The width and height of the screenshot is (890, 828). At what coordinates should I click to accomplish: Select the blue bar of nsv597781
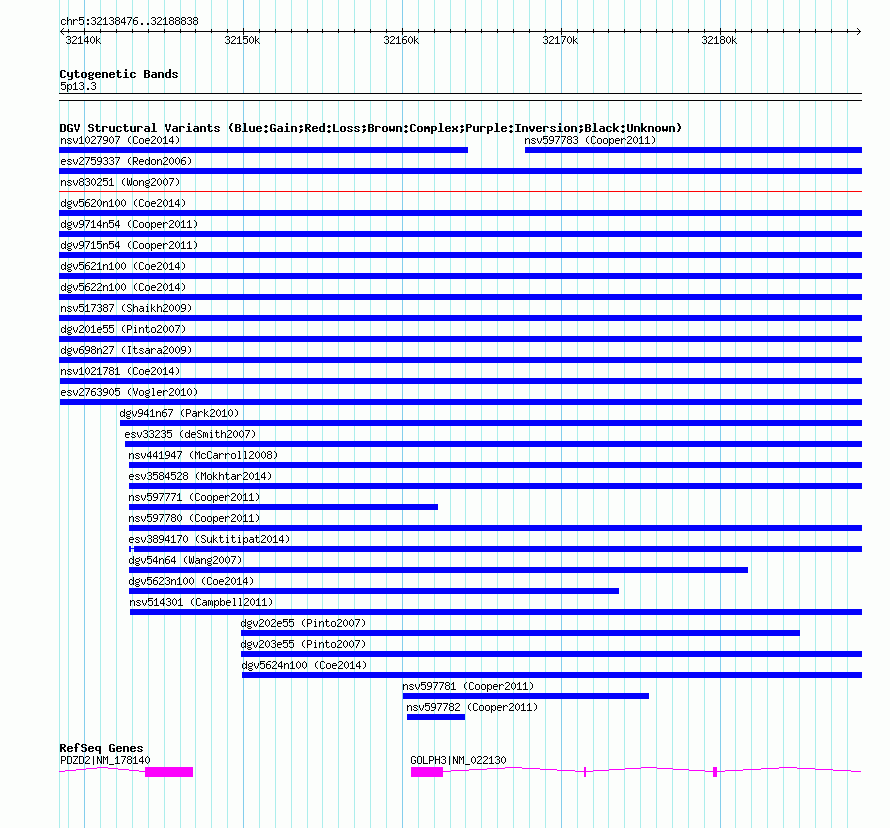pyautogui.click(x=526, y=696)
